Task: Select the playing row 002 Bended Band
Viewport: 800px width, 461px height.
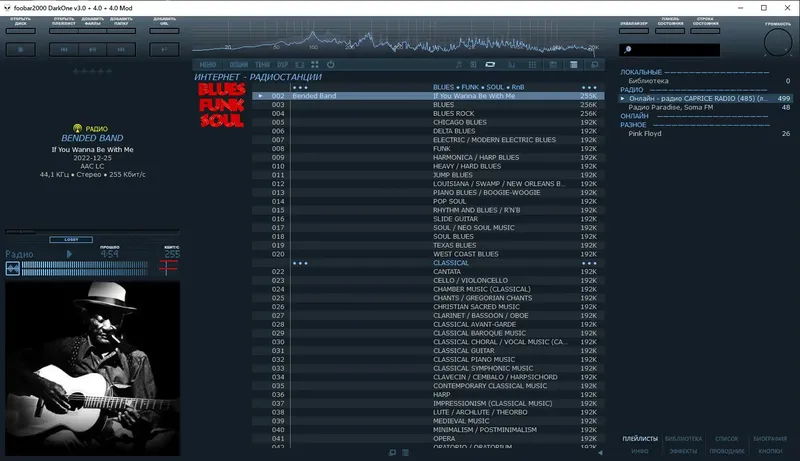Action: tap(428, 96)
